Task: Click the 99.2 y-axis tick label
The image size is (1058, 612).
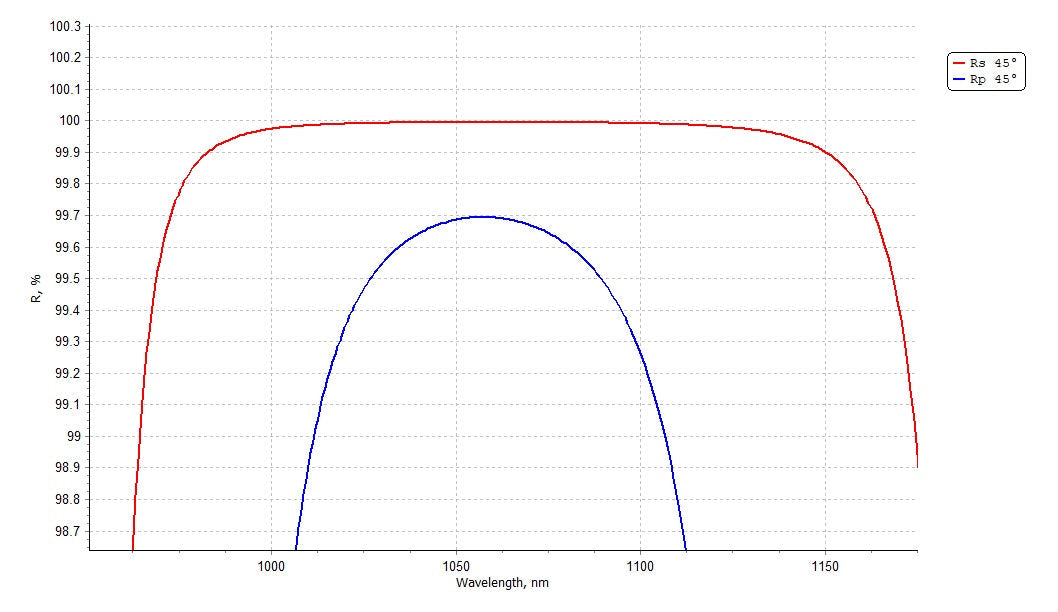Action: (67, 373)
